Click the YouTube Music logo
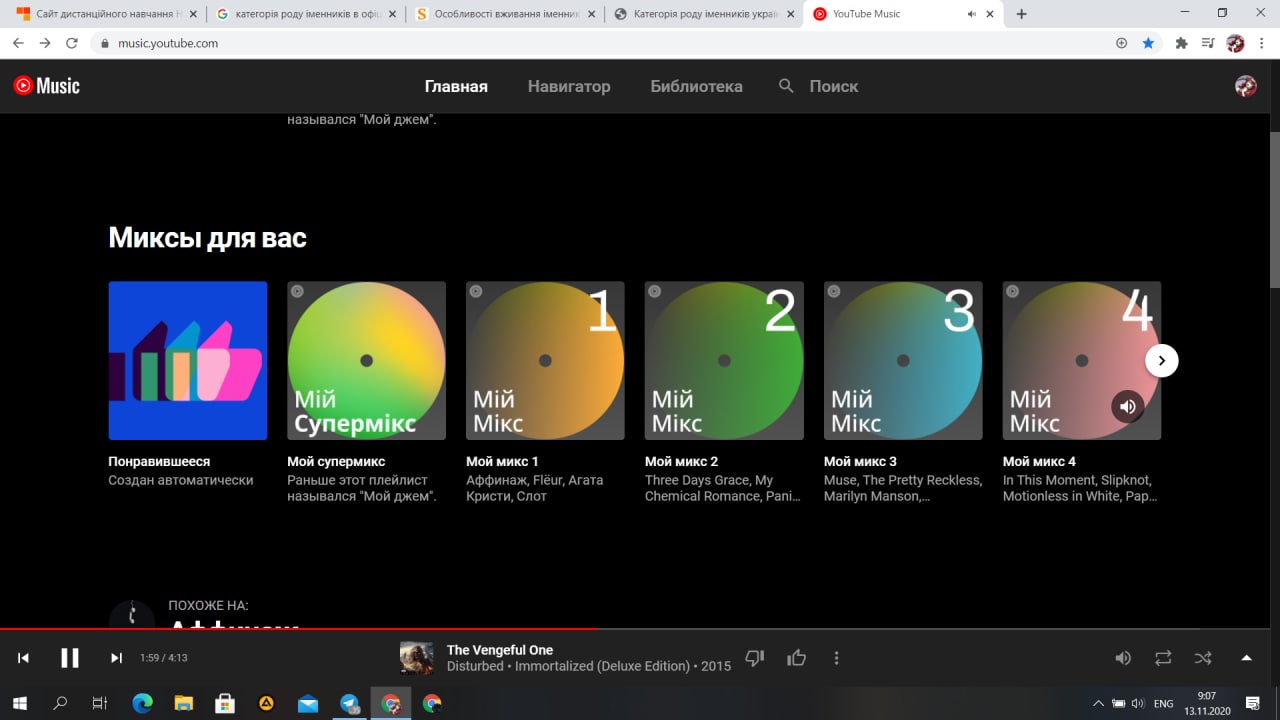The height and width of the screenshot is (720, 1280). [46, 86]
